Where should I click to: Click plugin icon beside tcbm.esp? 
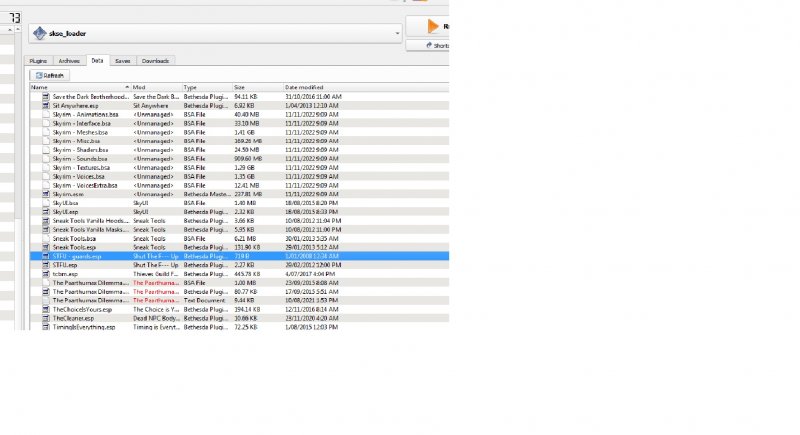[x=45, y=274]
